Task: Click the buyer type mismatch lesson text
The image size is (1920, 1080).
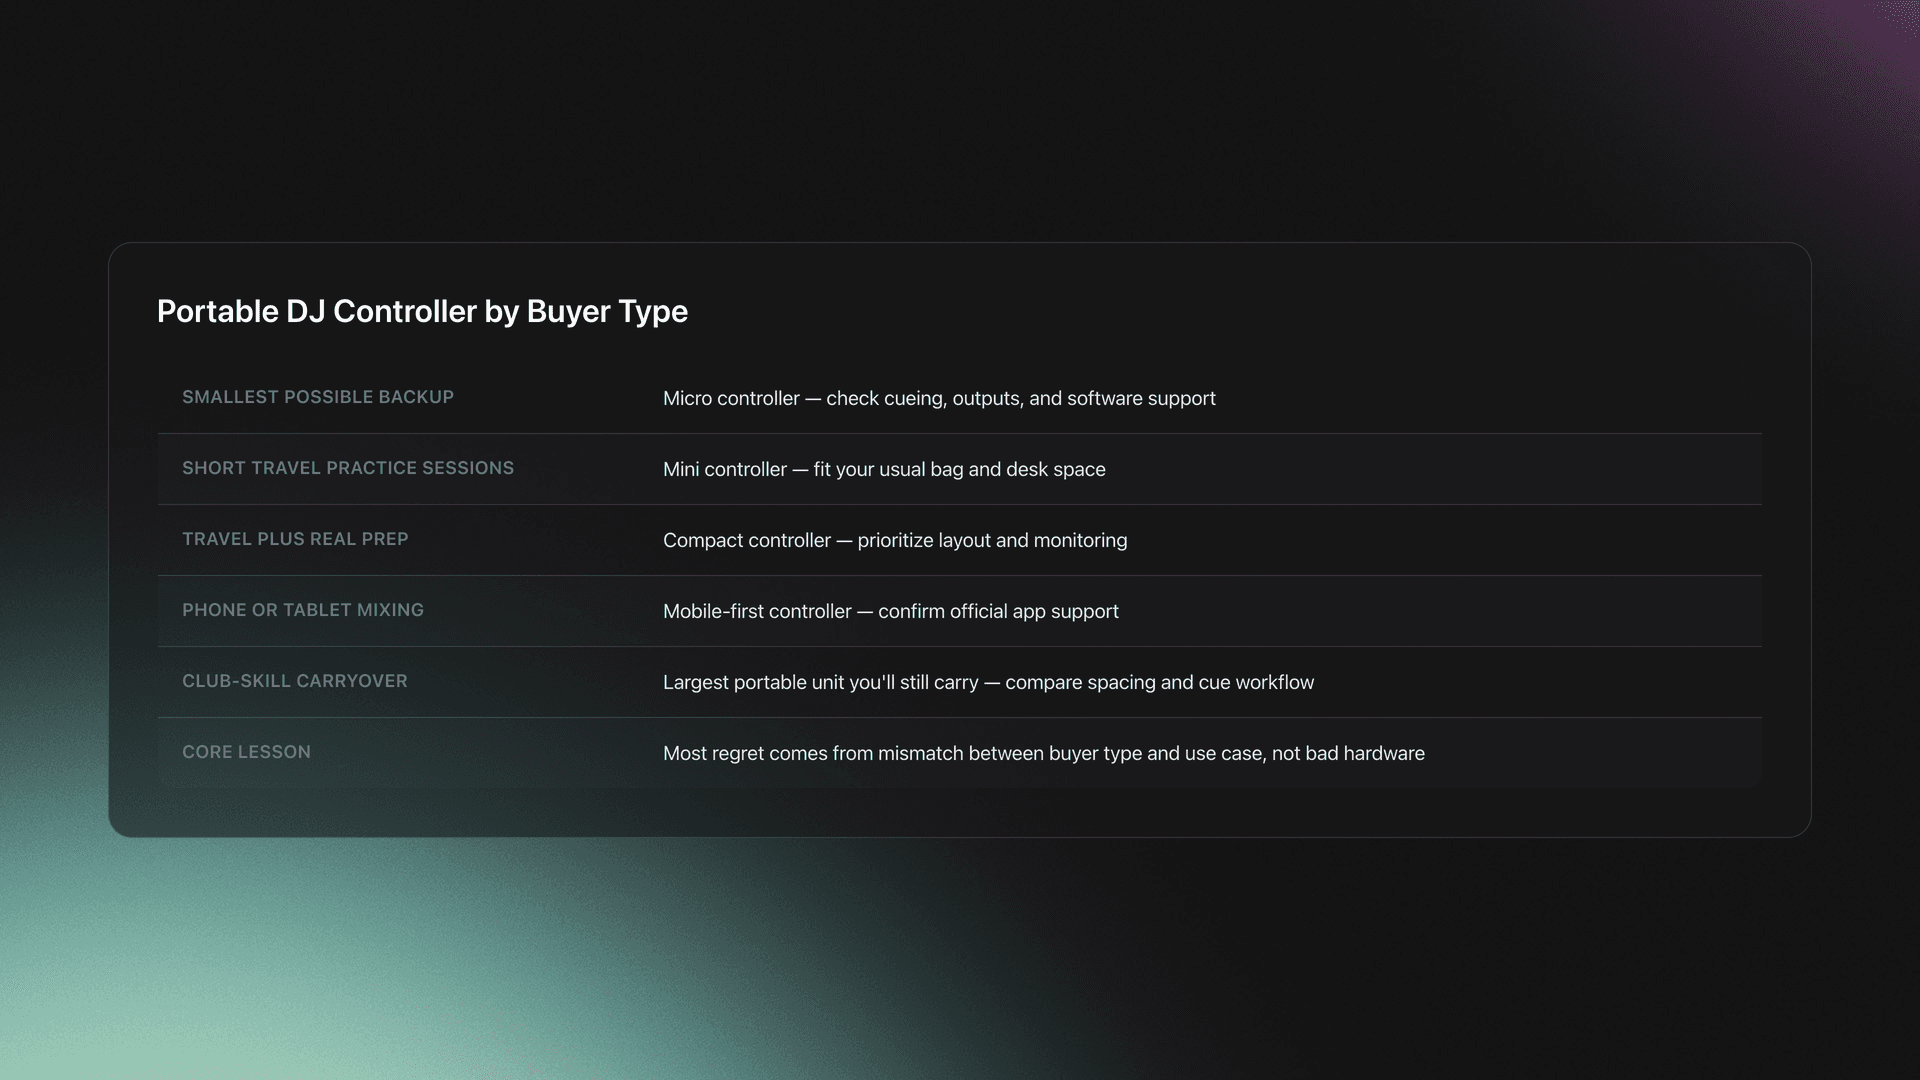Action: click(x=1043, y=753)
